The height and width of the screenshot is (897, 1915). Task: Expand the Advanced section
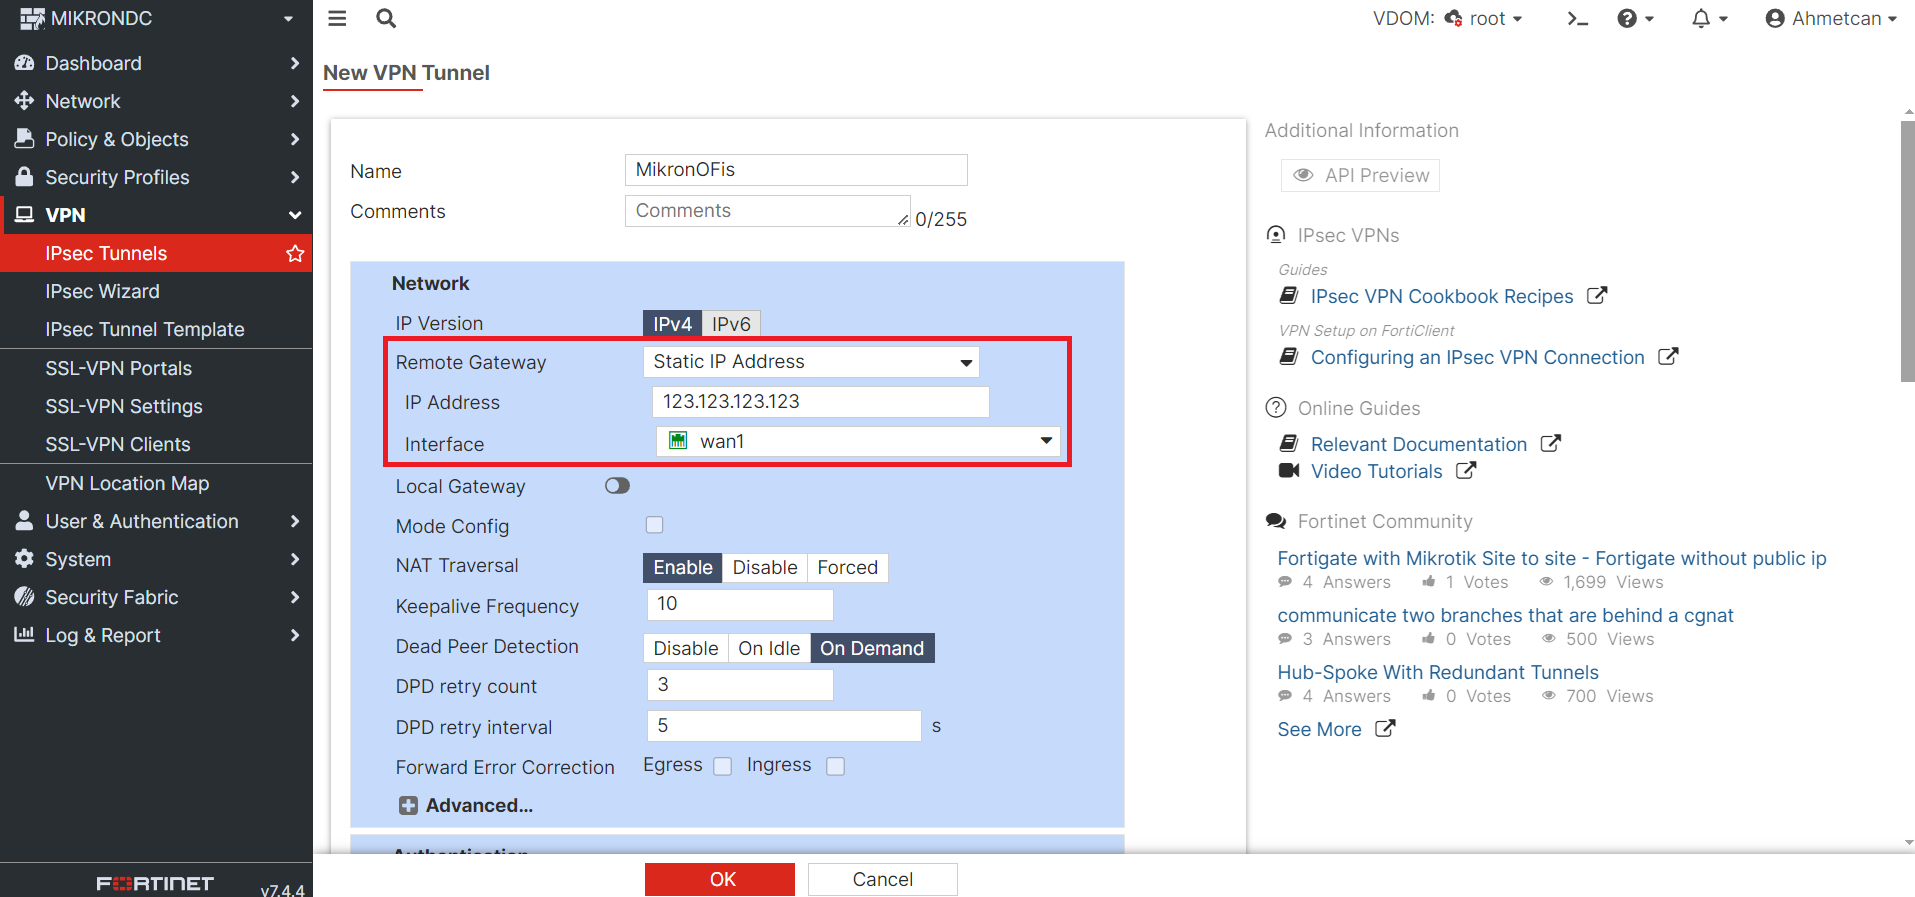tap(466, 806)
